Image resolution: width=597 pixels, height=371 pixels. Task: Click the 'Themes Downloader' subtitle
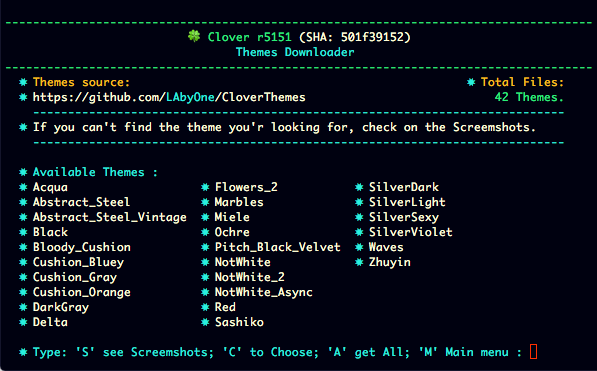(x=295, y=52)
